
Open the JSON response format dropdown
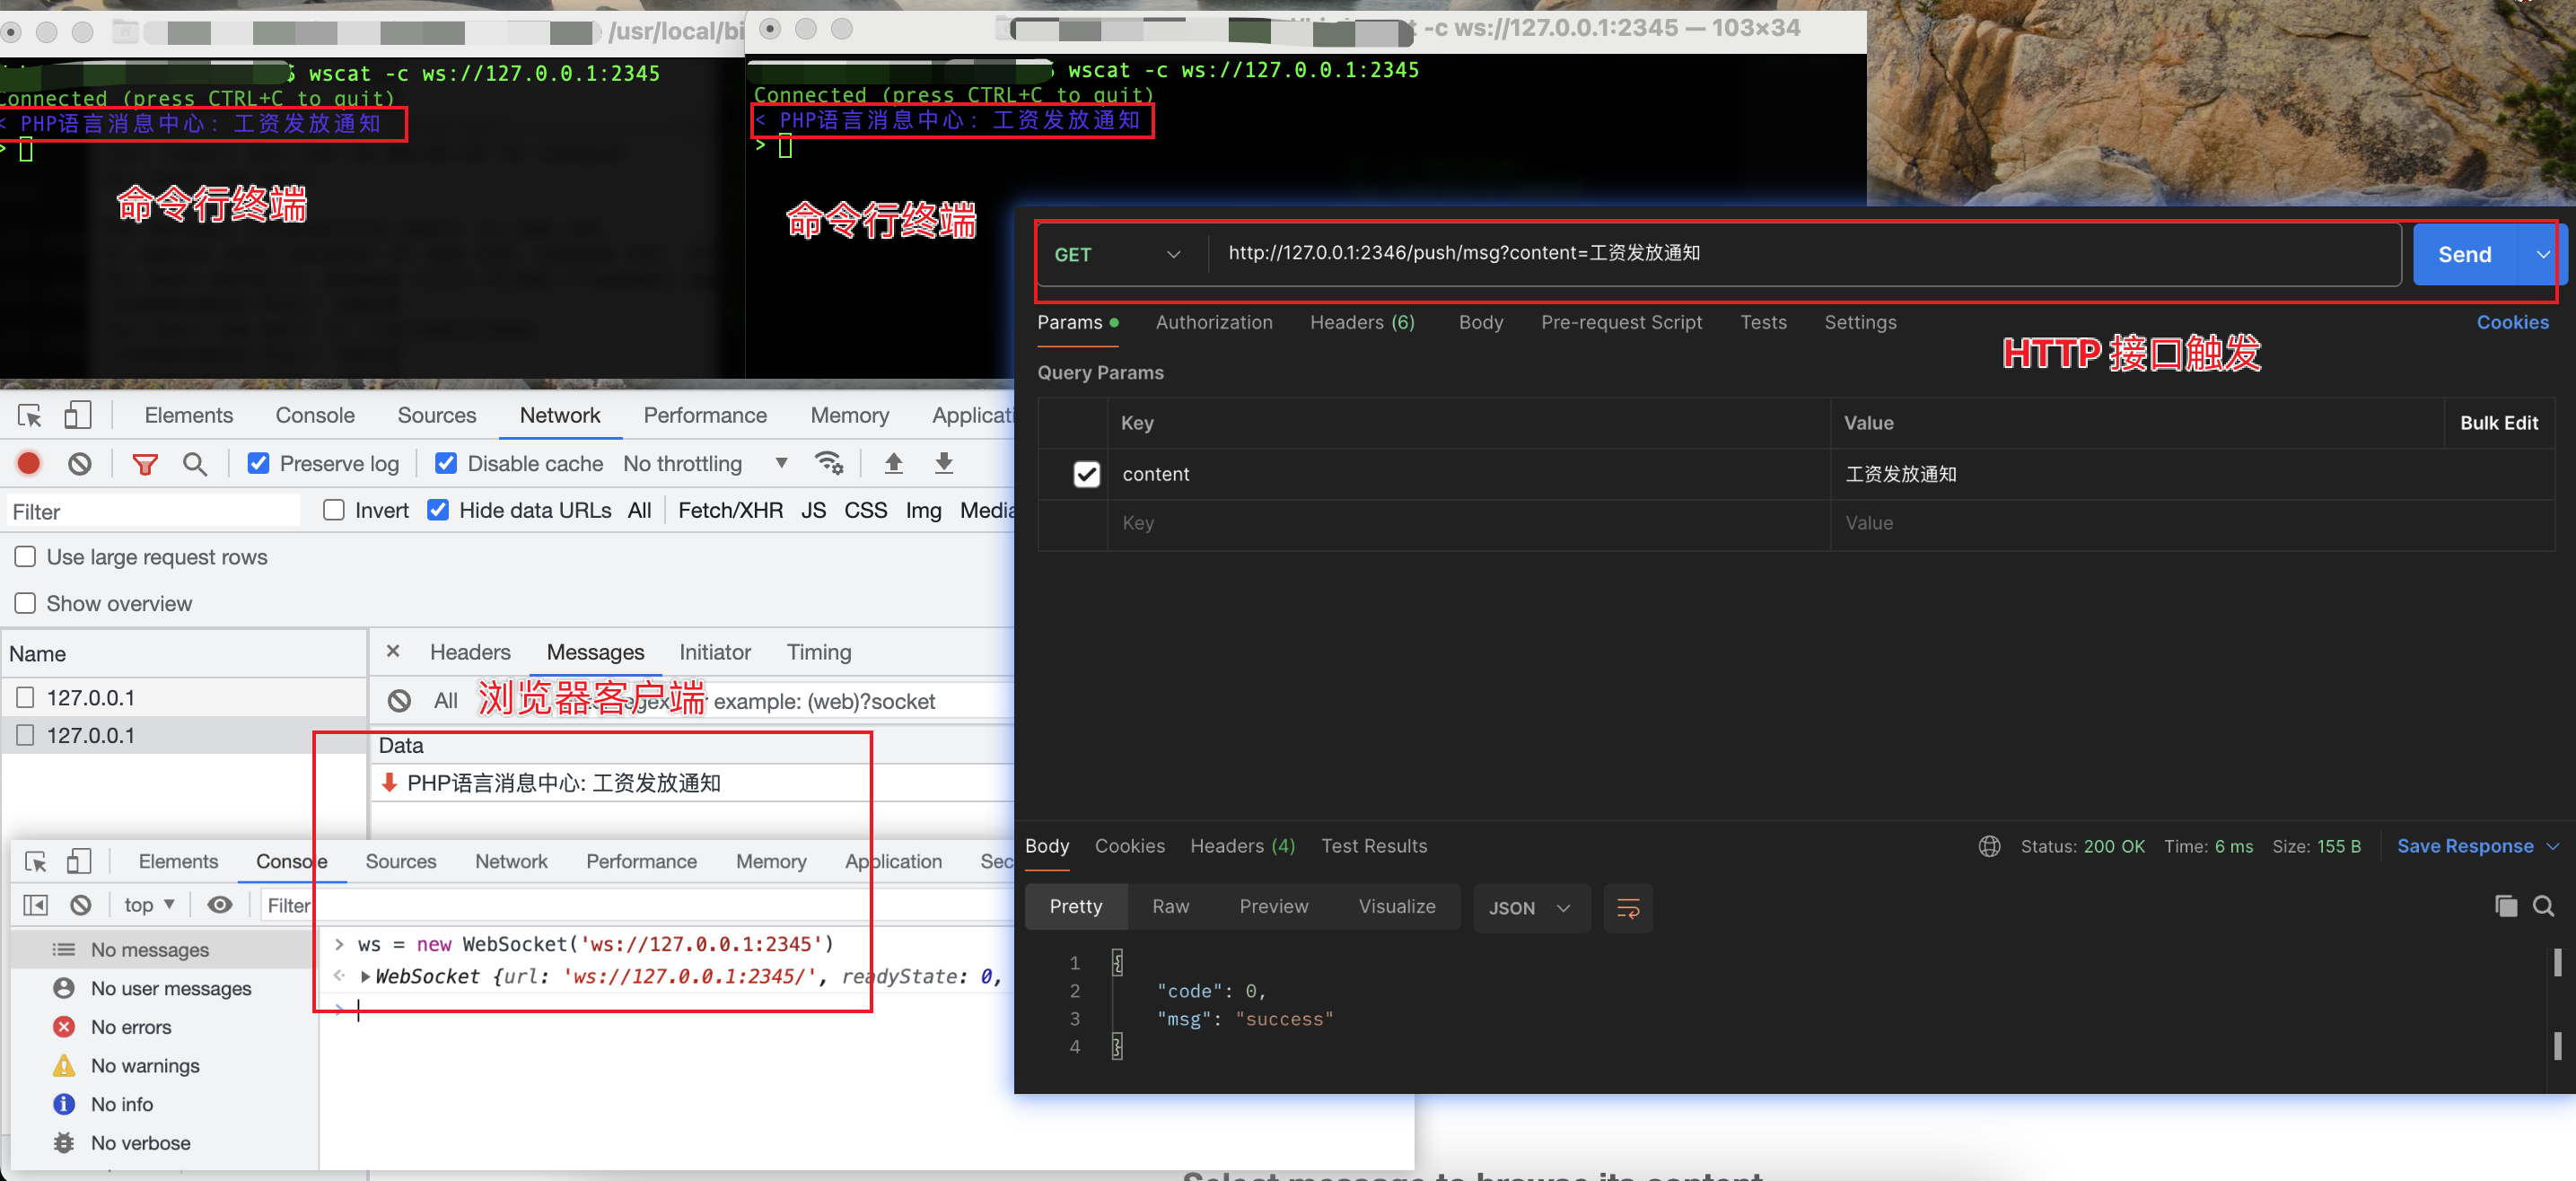point(1530,908)
